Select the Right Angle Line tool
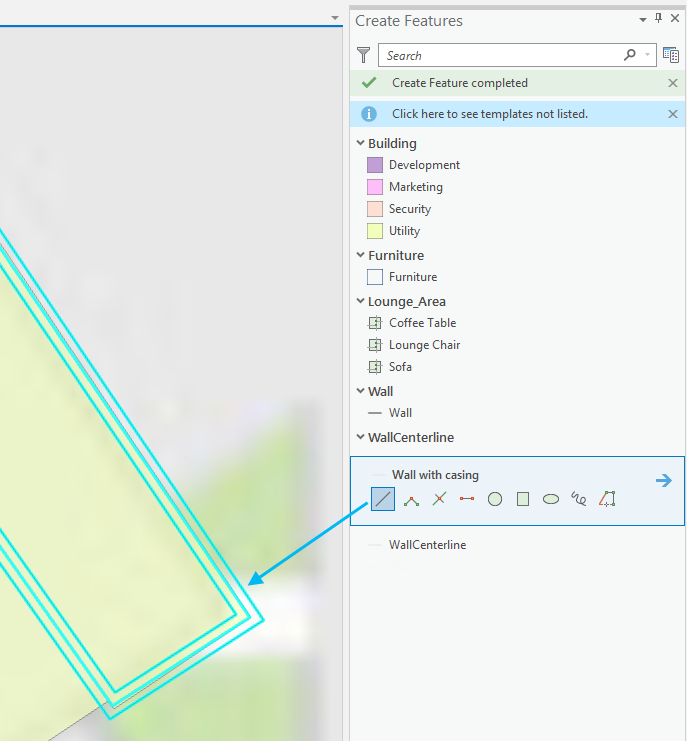 (439, 499)
